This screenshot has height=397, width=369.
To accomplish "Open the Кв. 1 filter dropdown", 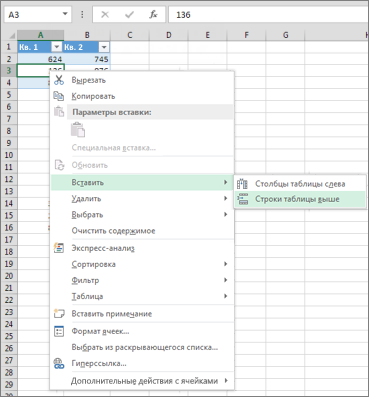I will pos(57,47).
